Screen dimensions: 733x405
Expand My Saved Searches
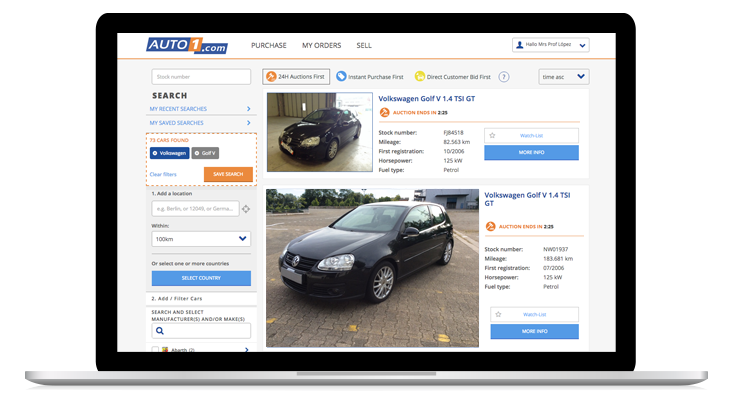(x=201, y=123)
